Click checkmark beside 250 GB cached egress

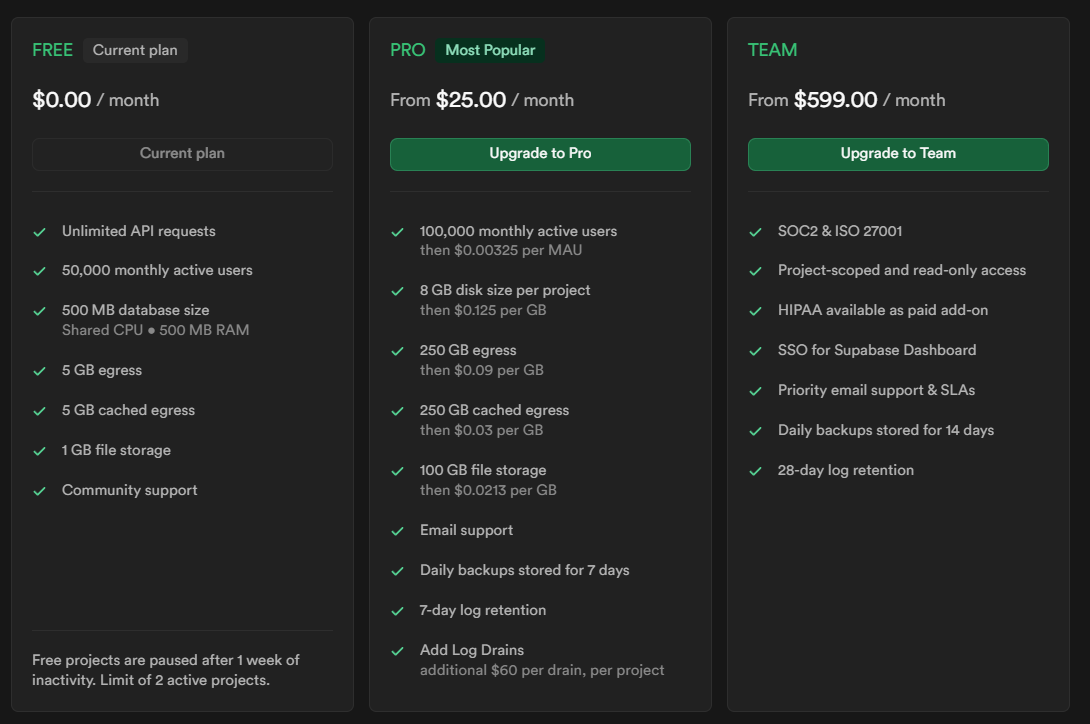coord(398,411)
